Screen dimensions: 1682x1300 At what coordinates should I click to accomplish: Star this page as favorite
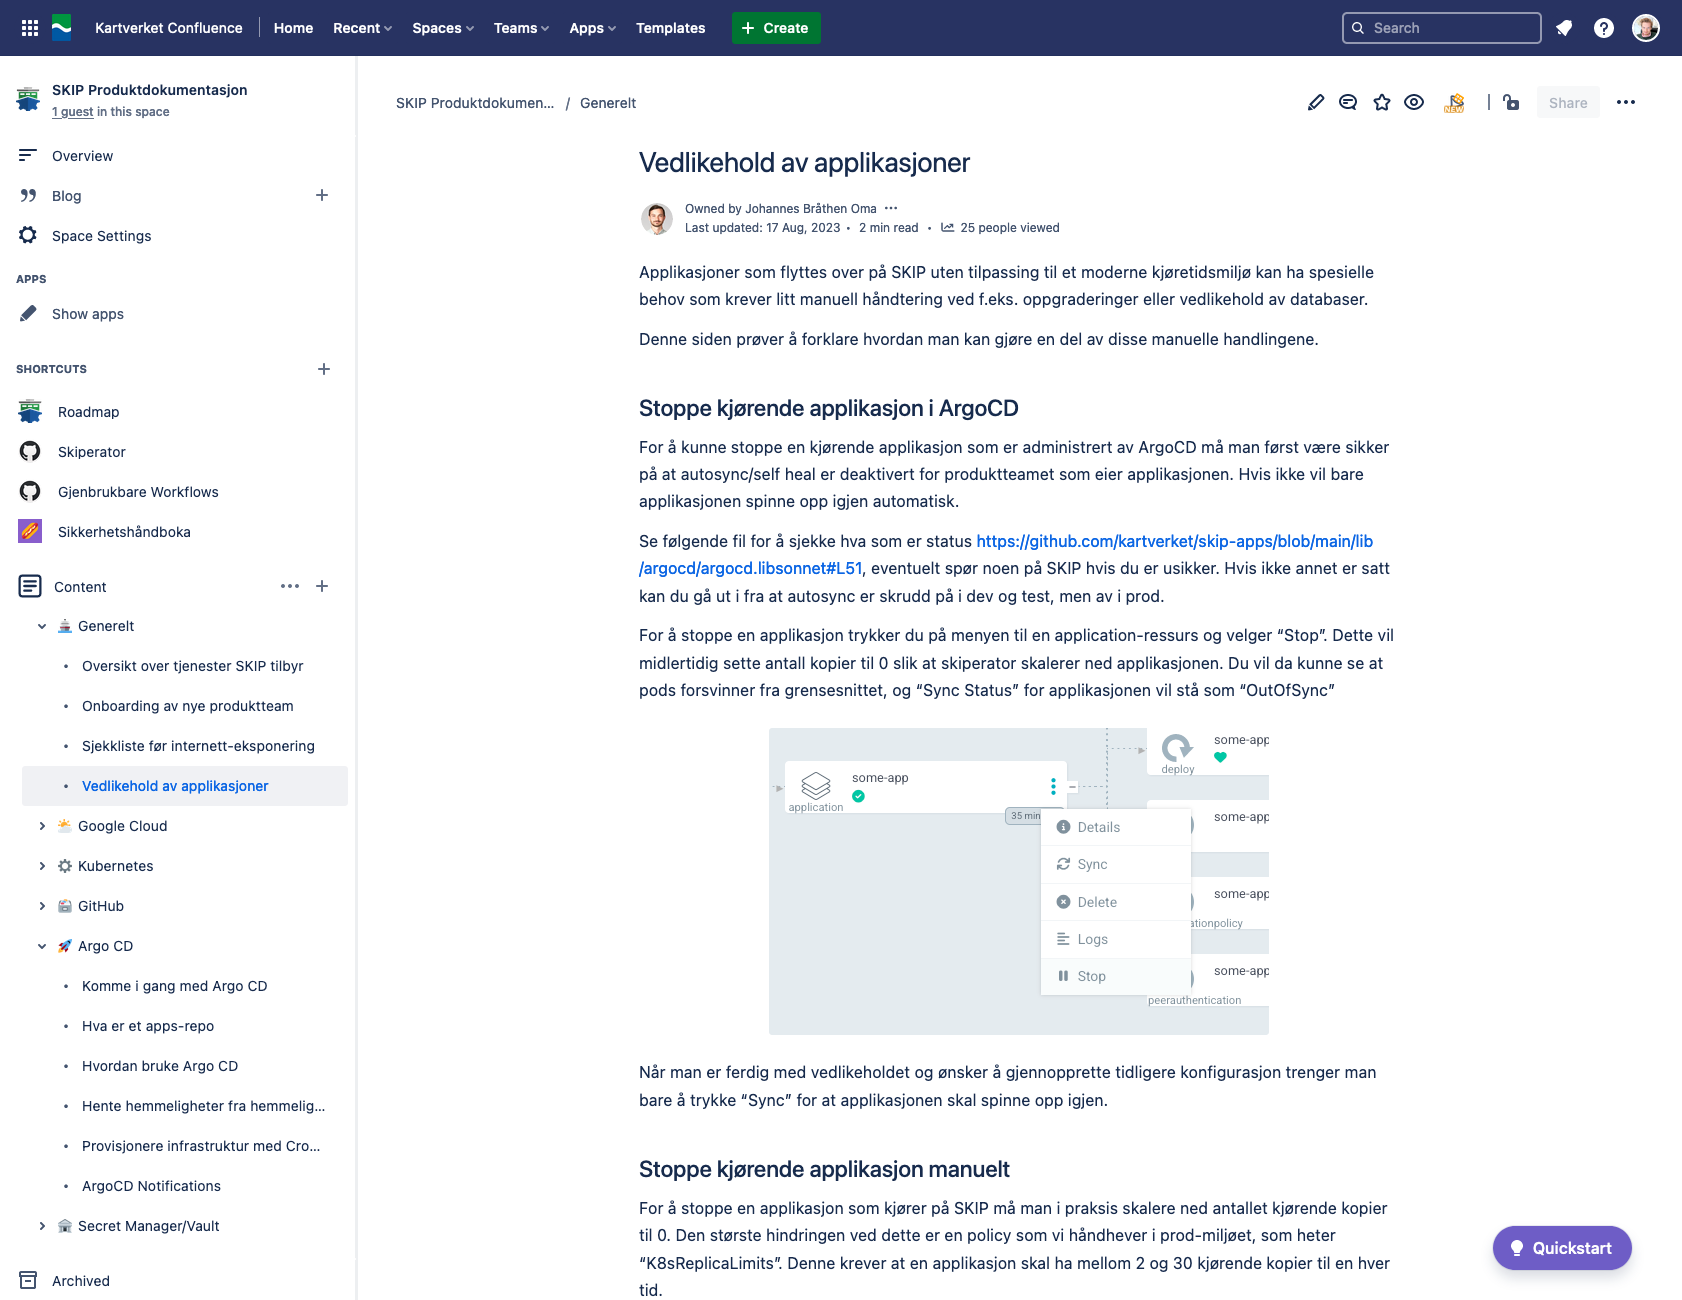click(1382, 102)
